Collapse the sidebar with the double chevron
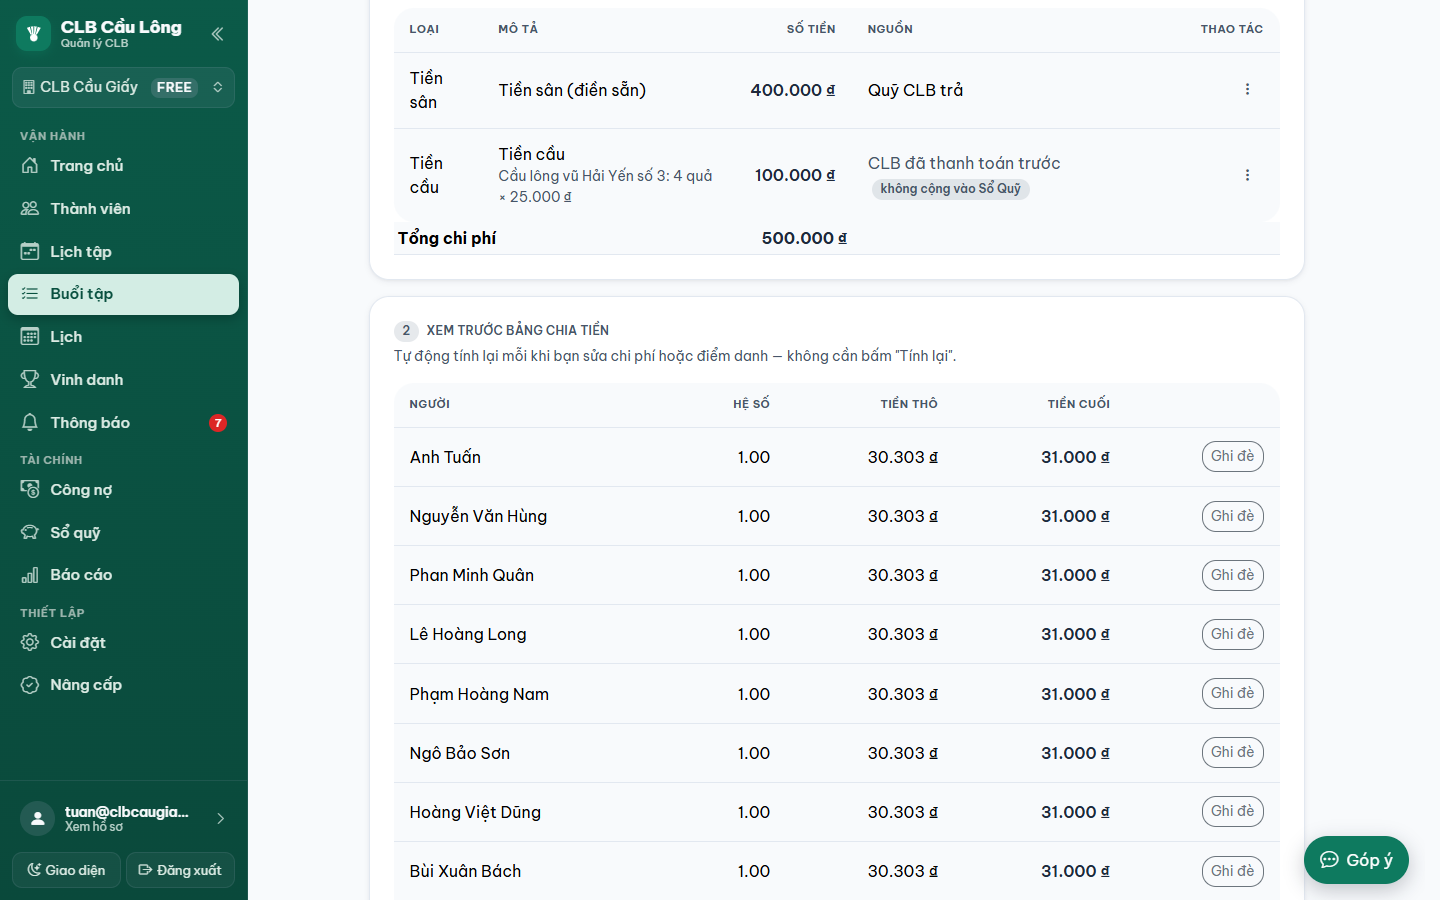The height and width of the screenshot is (900, 1440). click(217, 34)
